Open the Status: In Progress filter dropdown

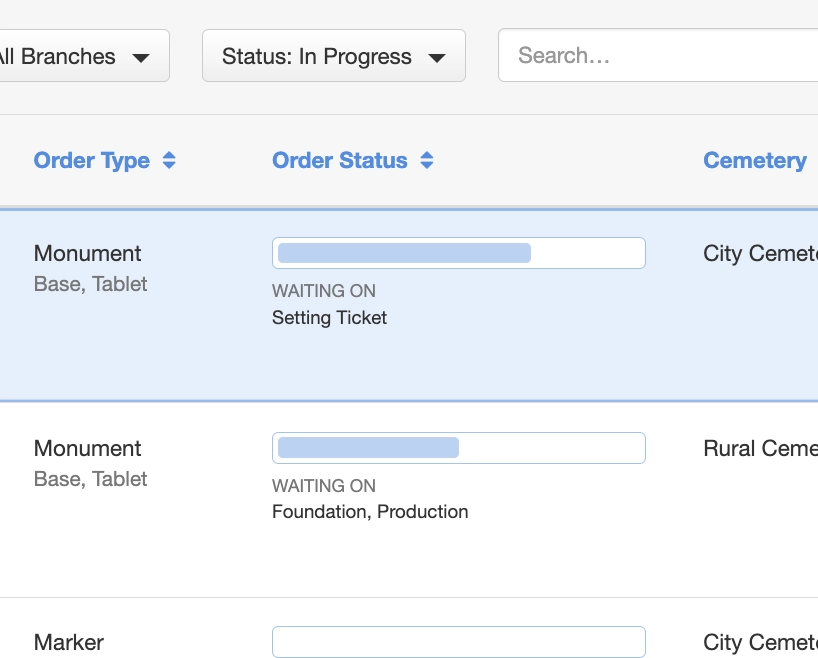(x=333, y=57)
